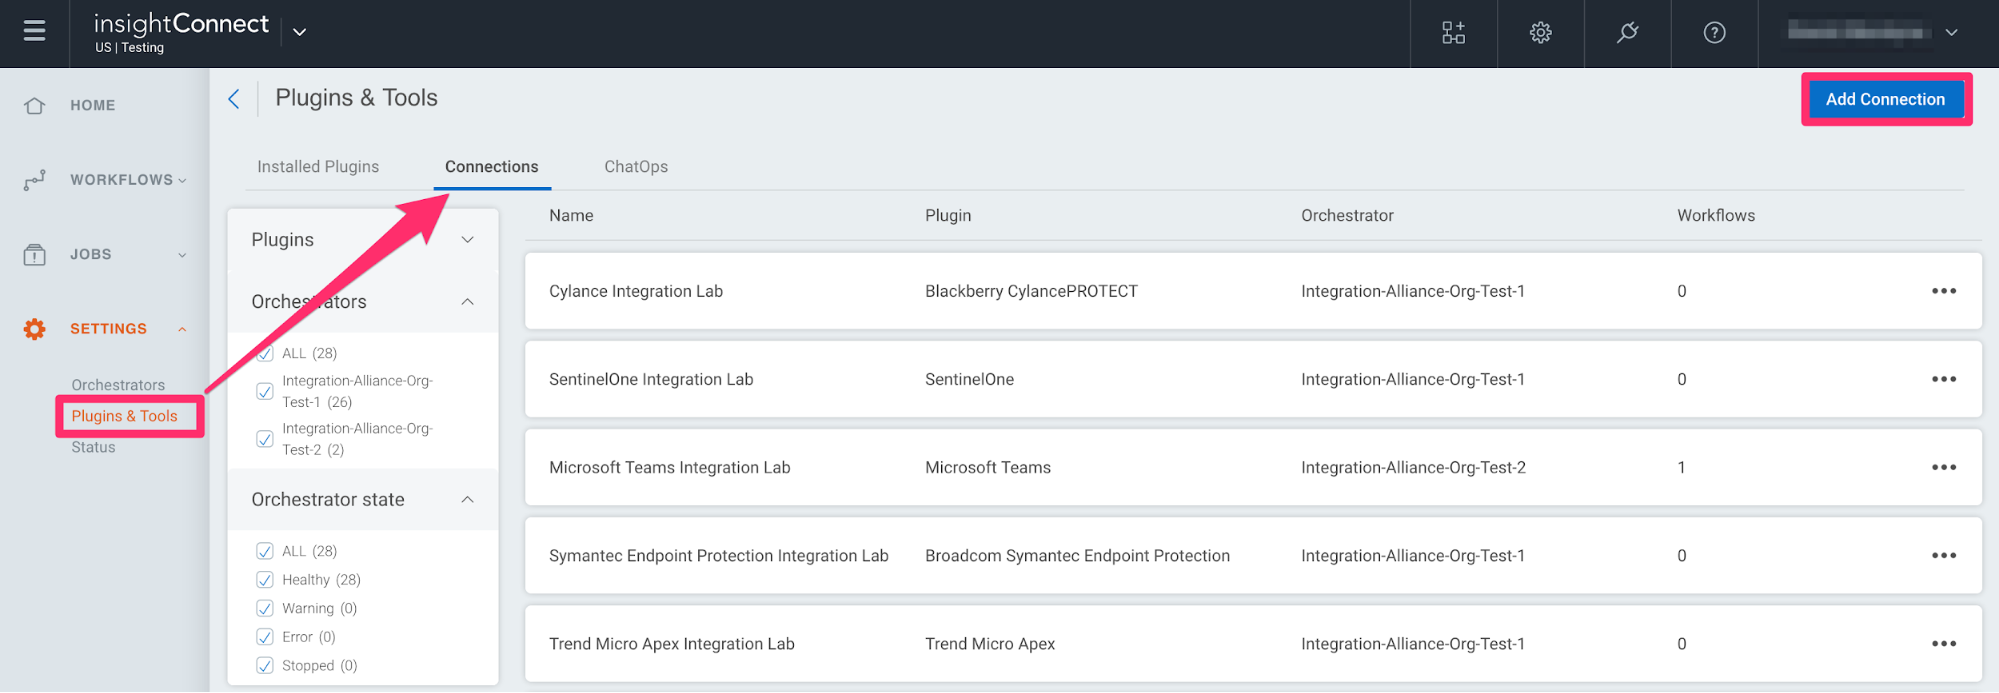Expand the Plugins filter section
The height and width of the screenshot is (693, 1999).
click(x=467, y=240)
